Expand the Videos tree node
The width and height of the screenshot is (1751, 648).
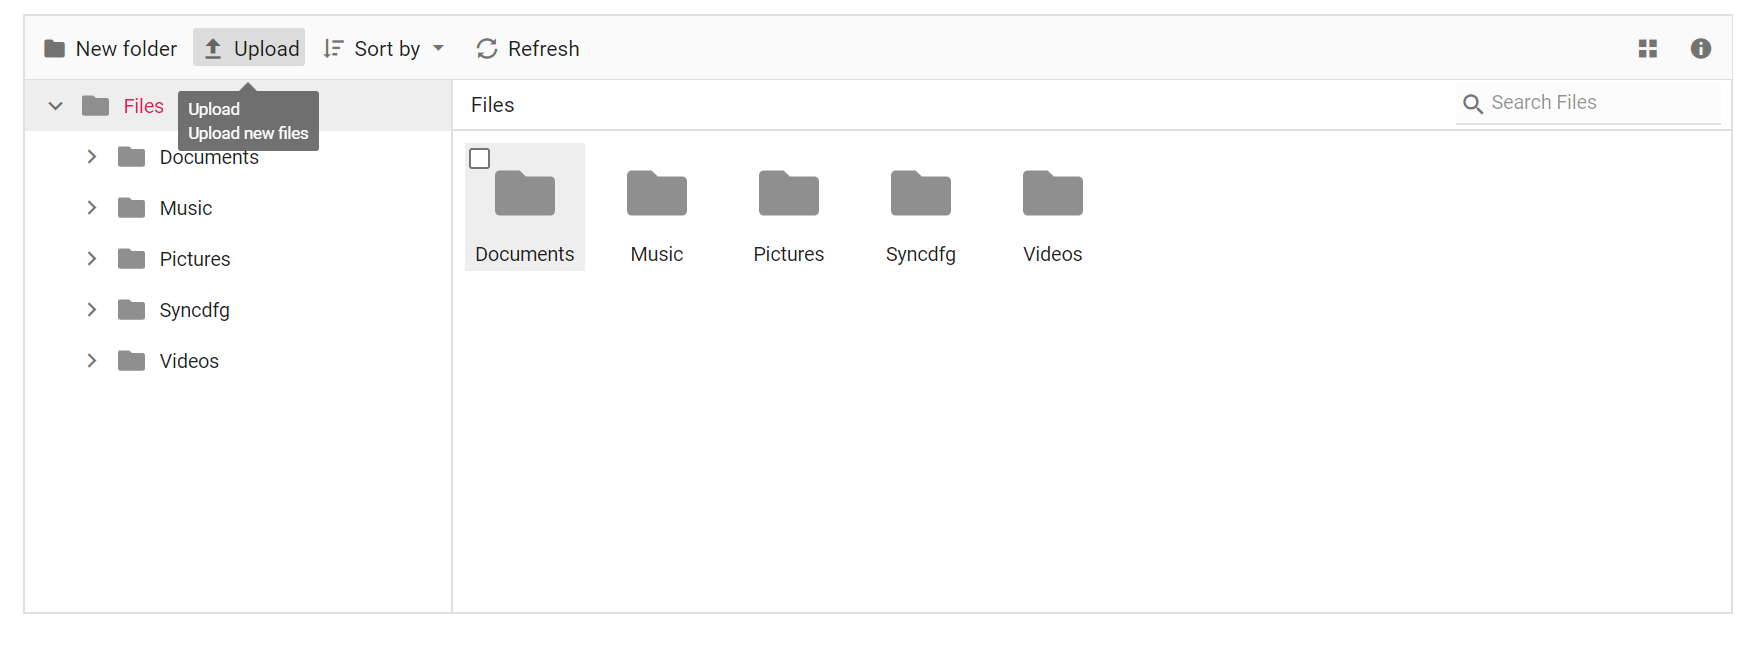92,361
